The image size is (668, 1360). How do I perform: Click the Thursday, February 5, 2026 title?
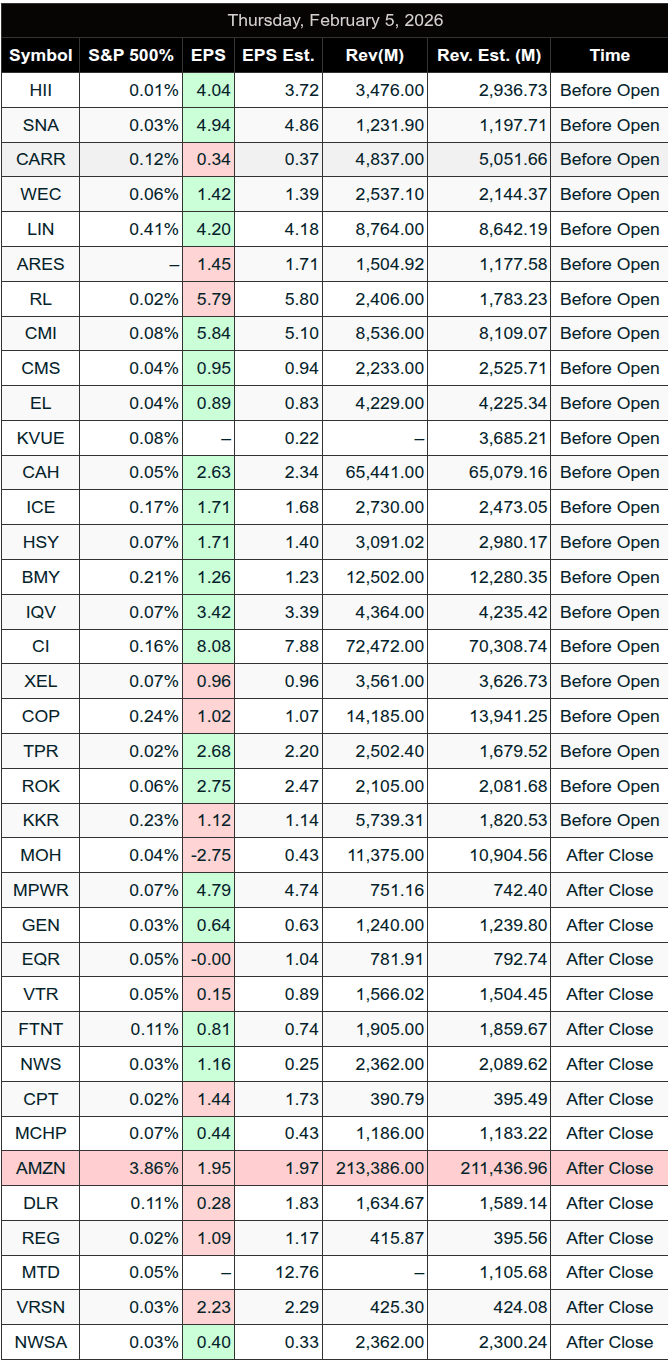pos(334,20)
